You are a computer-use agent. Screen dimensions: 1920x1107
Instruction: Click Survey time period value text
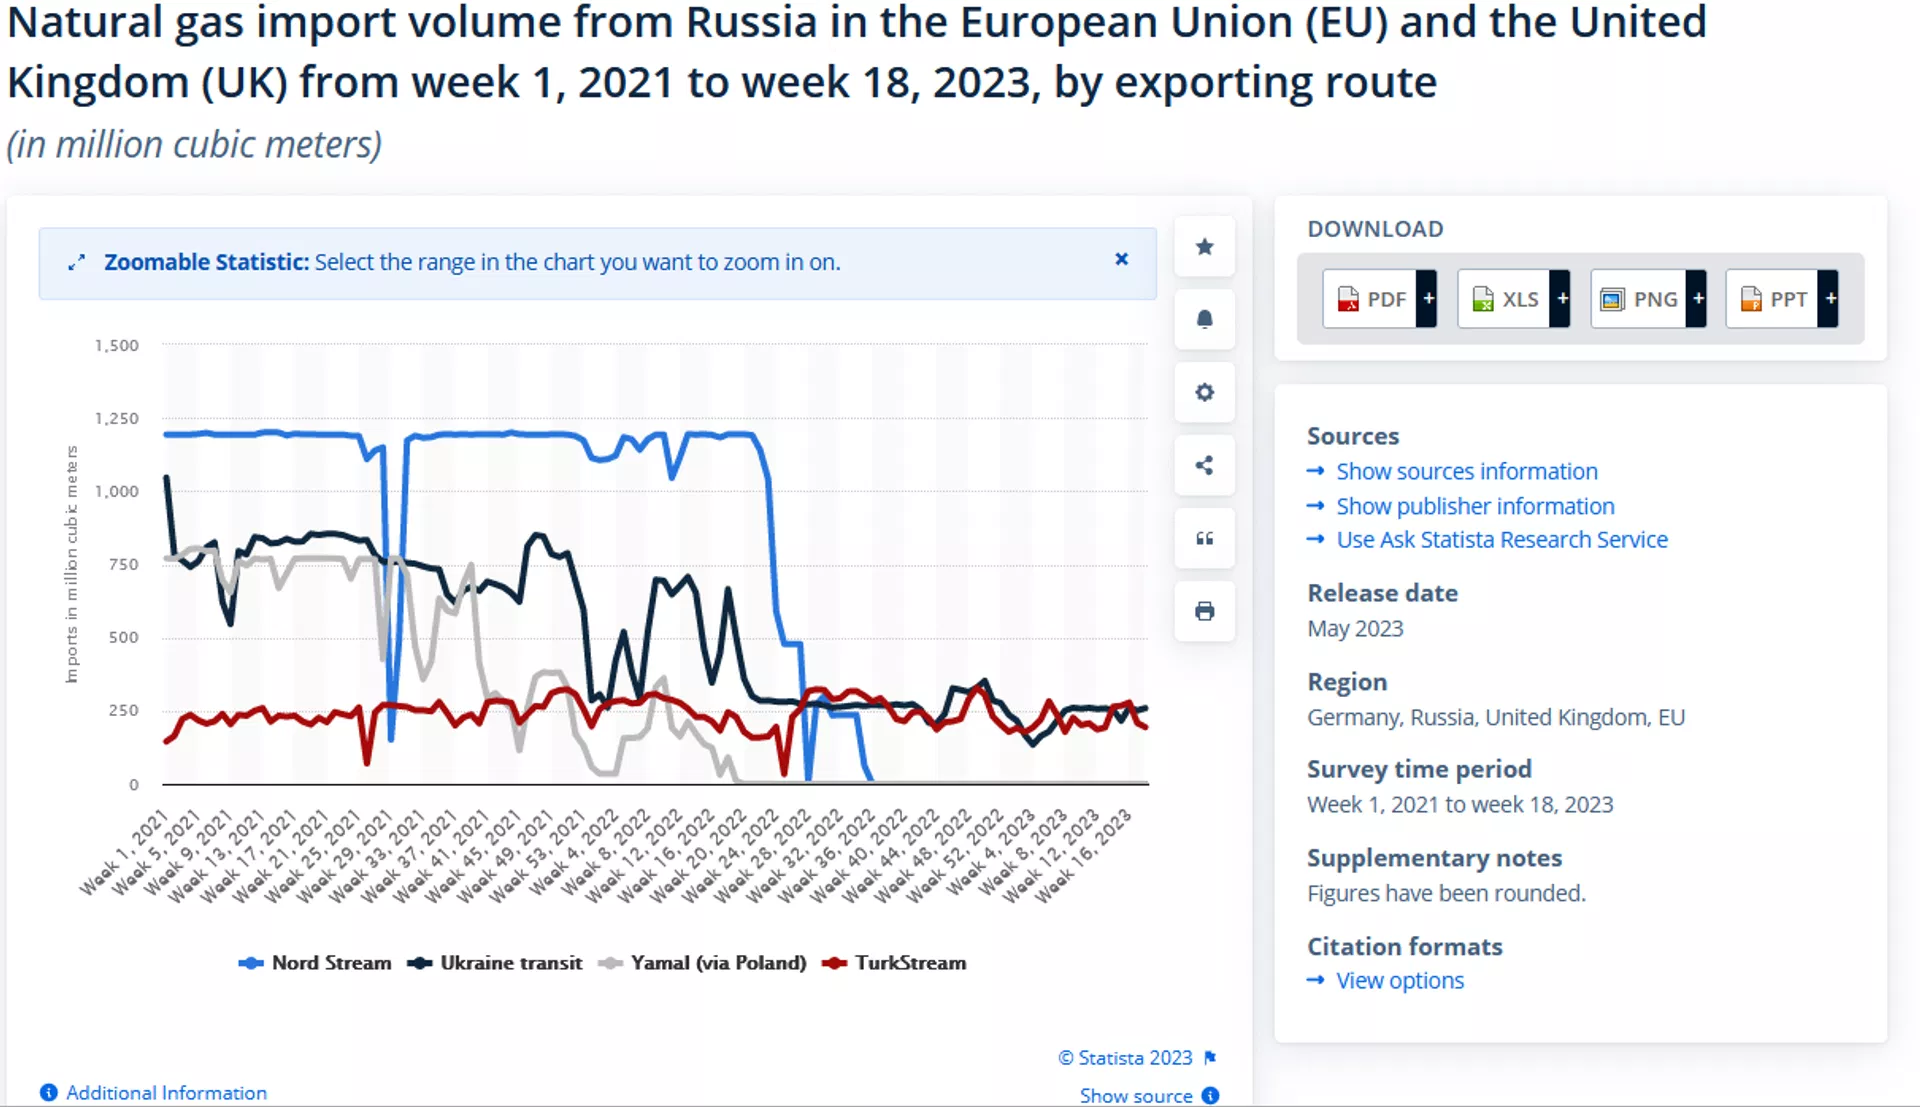point(1460,805)
